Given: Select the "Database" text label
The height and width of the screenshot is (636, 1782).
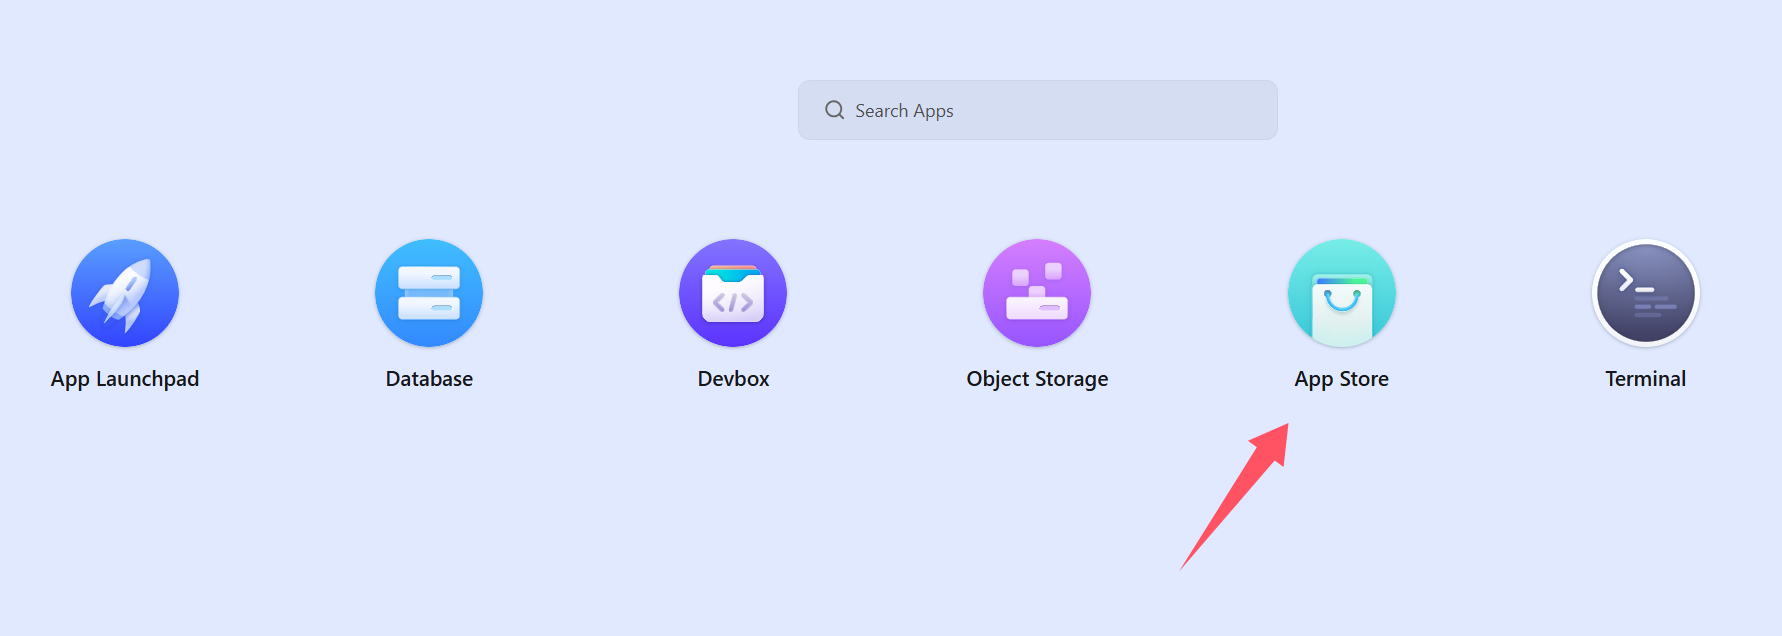Looking at the screenshot, I should [429, 379].
